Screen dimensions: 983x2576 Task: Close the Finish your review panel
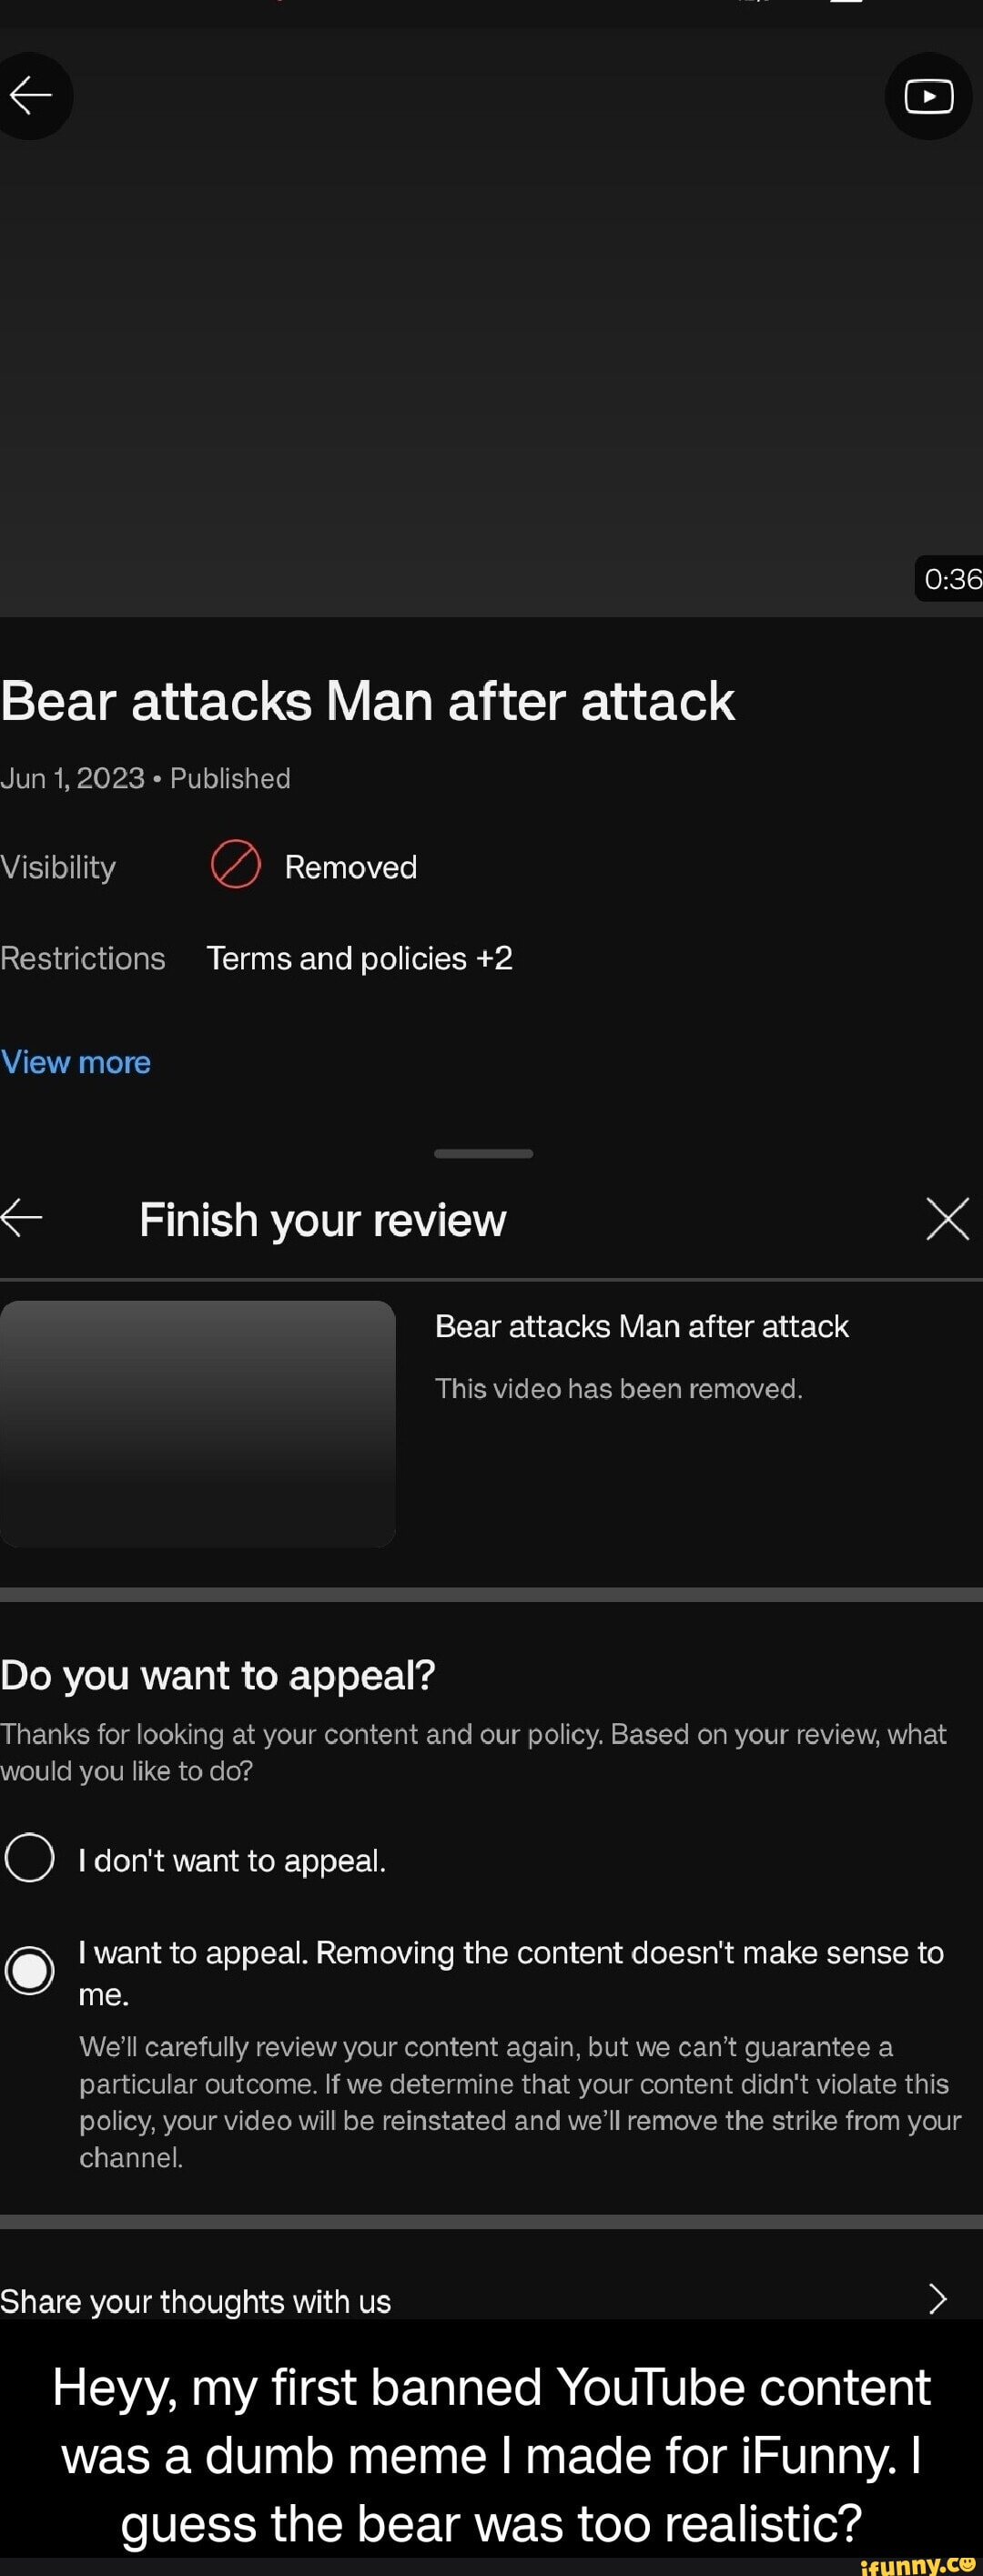947,1218
